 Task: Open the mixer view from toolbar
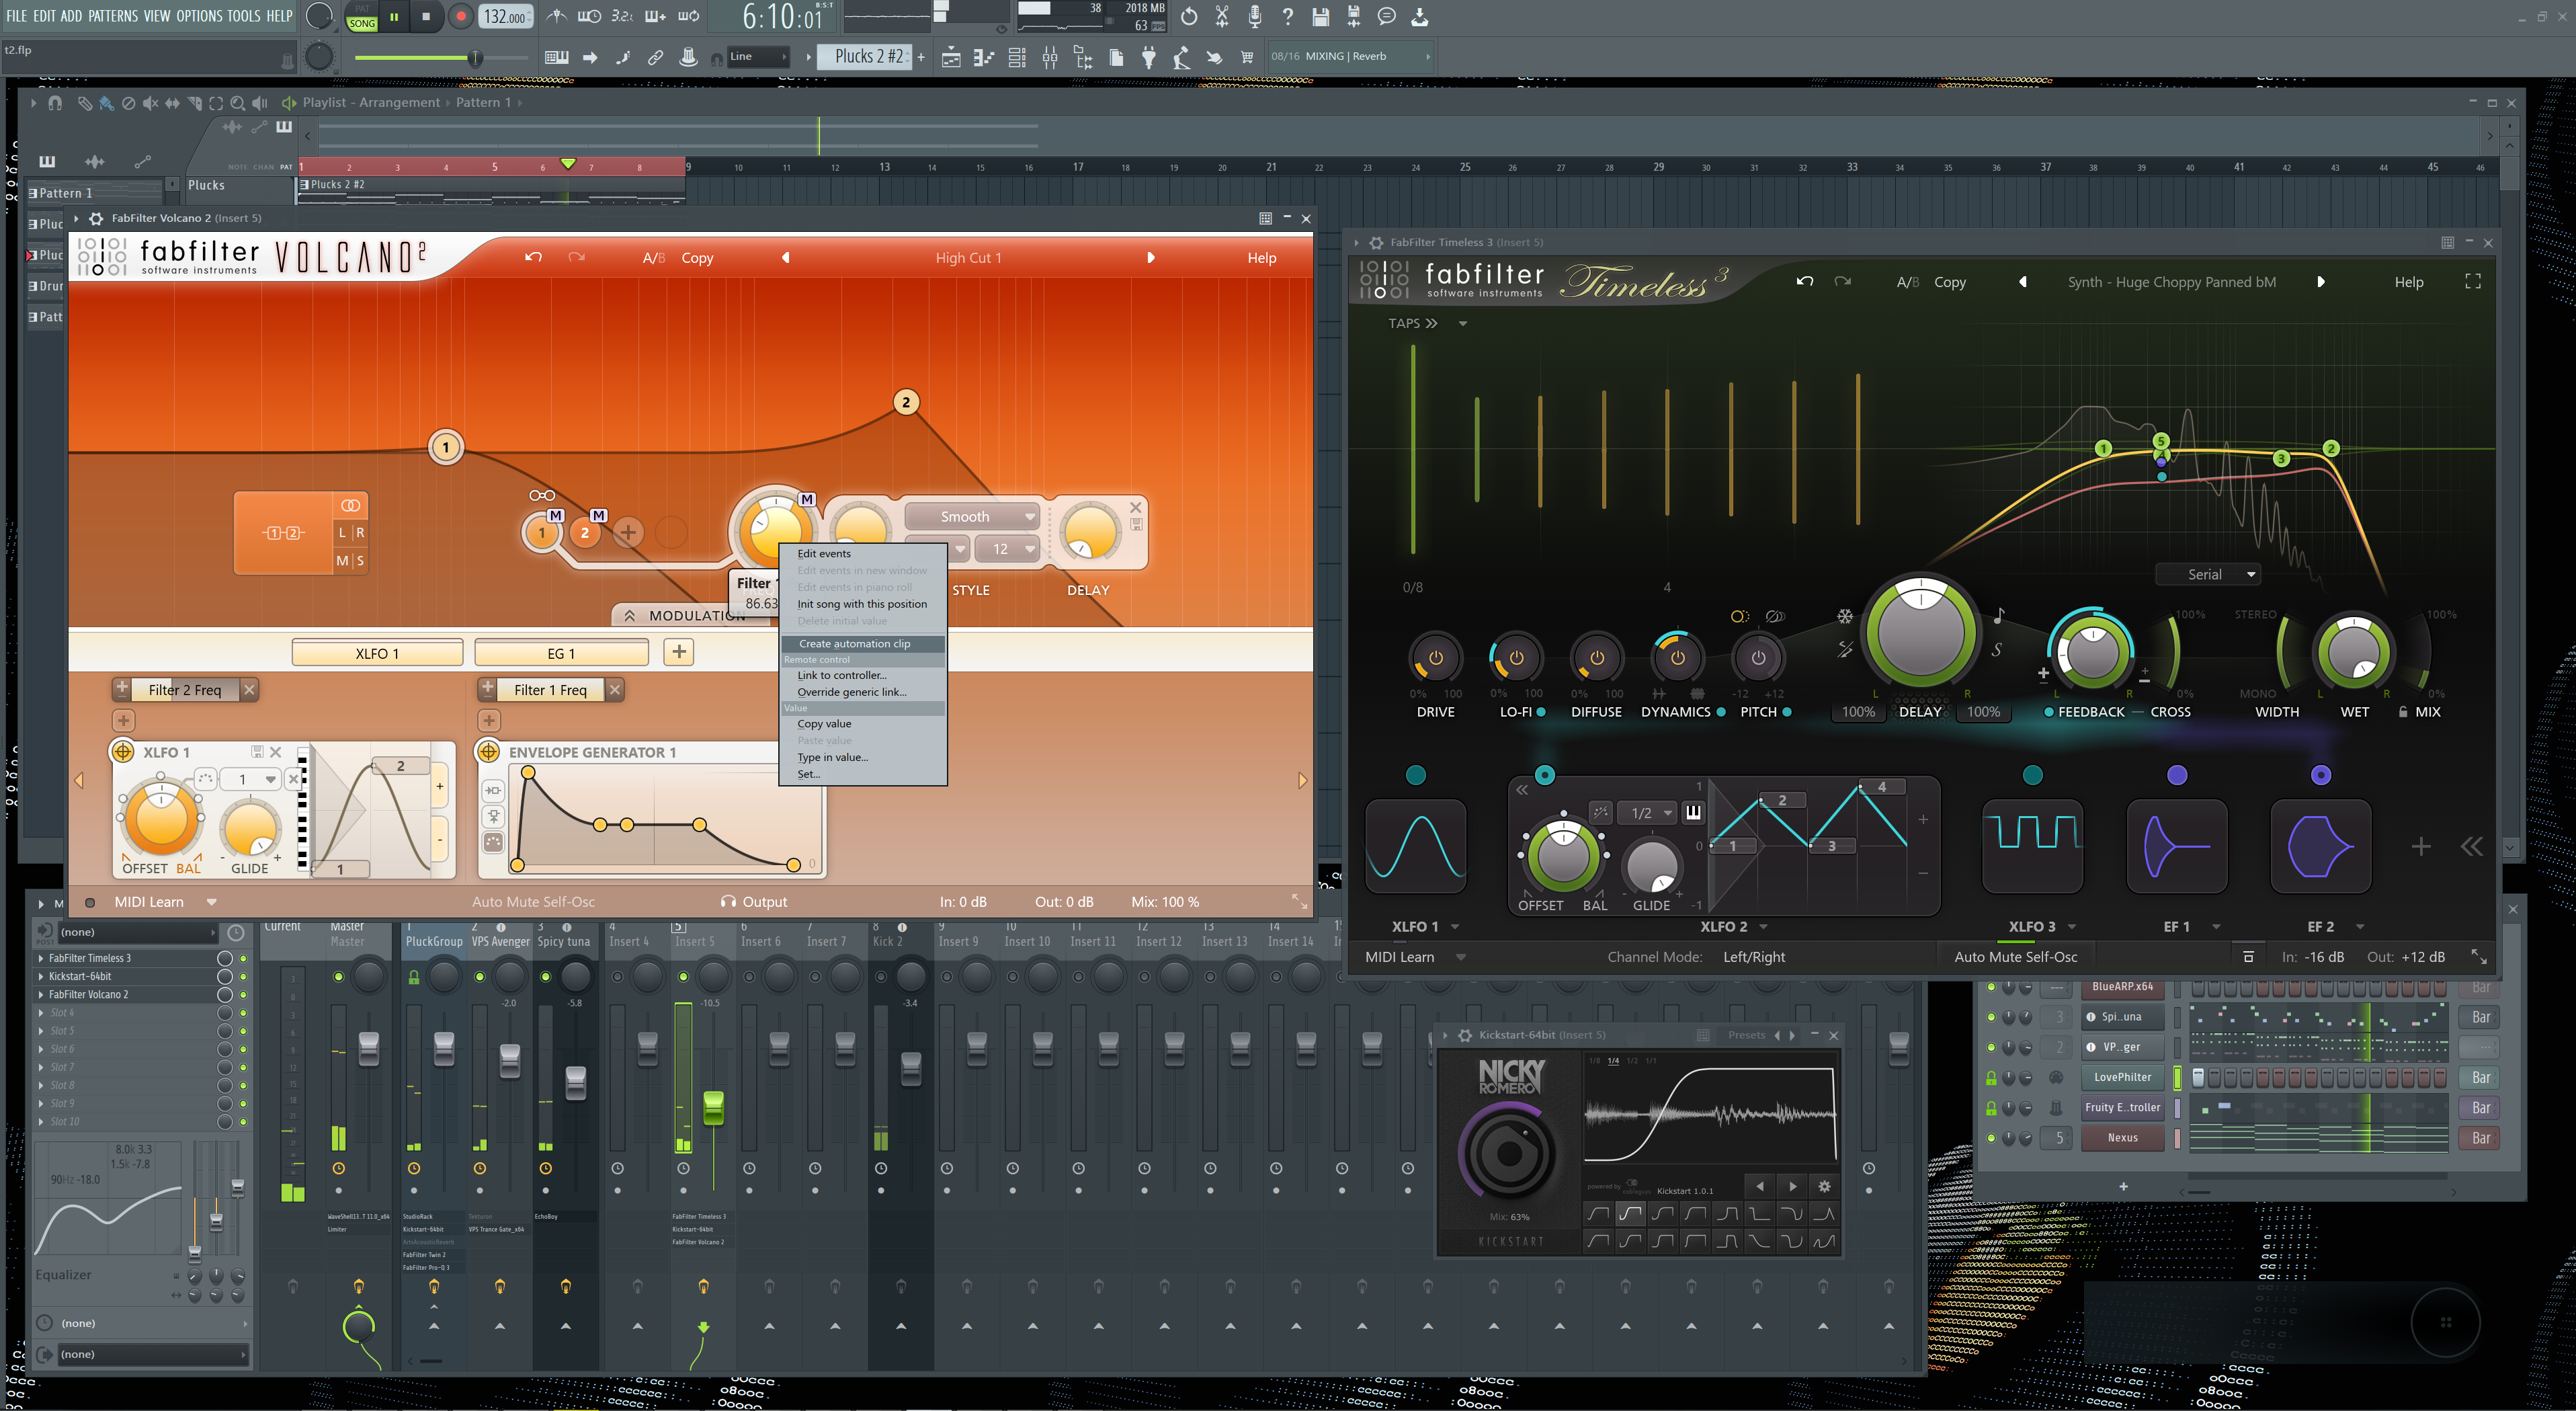coord(1050,58)
